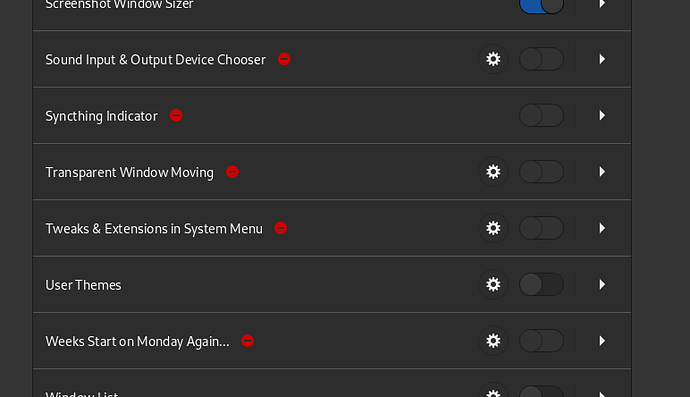Expand the Syncthing Indicator row arrow
The height and width of the screenshot is (397, 690).
pyautogui.click(x=602, y=115)
